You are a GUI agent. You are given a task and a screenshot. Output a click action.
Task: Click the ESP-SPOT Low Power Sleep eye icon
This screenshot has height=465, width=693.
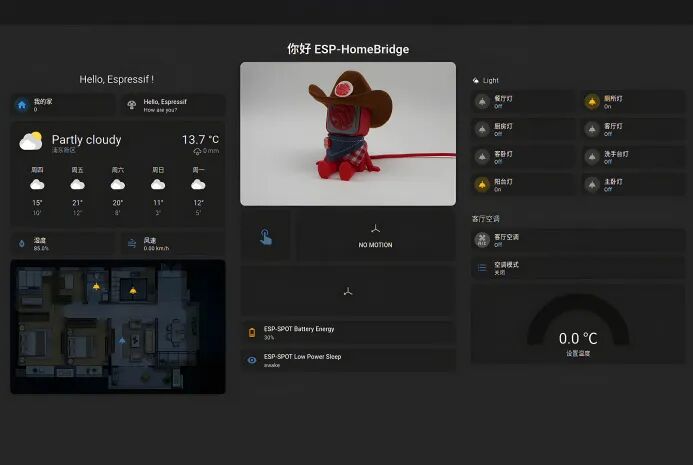click(252, 360)
